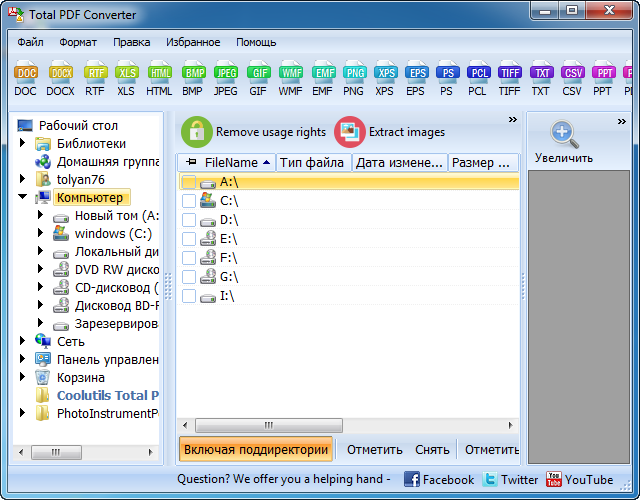This screenshot has height=500, width=640.
Task: Click the Extract images icon
Action: click(x=350, y=132)
